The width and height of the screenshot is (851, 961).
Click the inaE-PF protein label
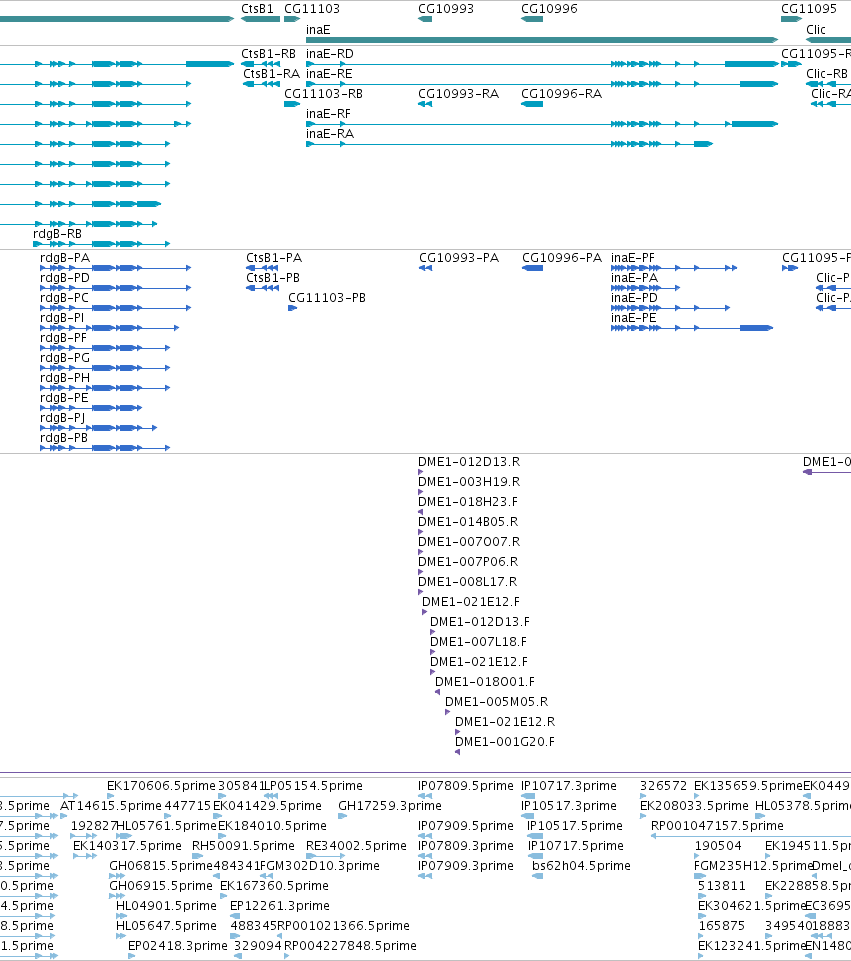tap(633, 258)
